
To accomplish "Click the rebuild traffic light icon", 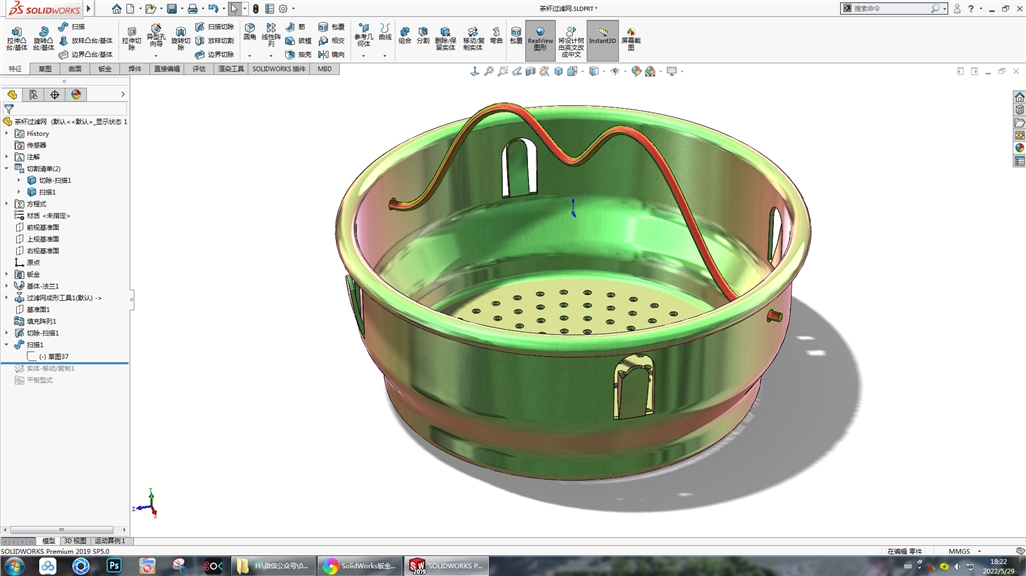I will 256,9.
